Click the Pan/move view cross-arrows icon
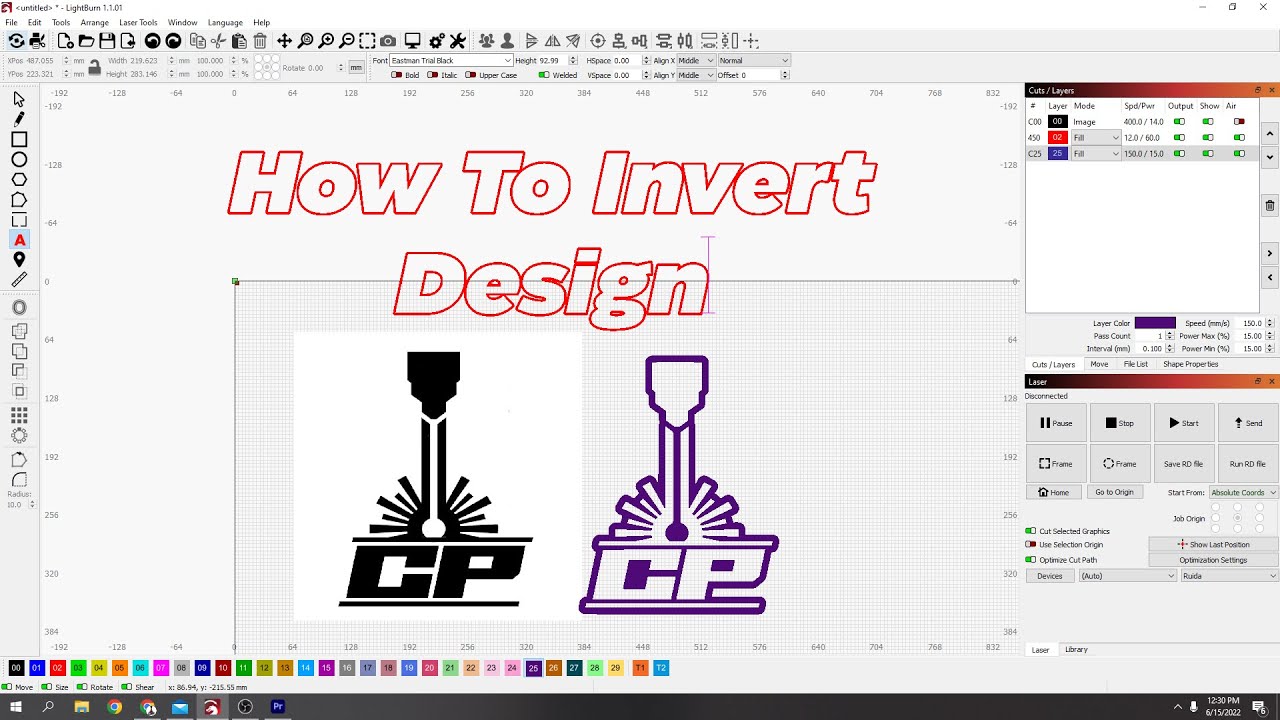This screenshot has width=1280, height=720. [285, 41]
